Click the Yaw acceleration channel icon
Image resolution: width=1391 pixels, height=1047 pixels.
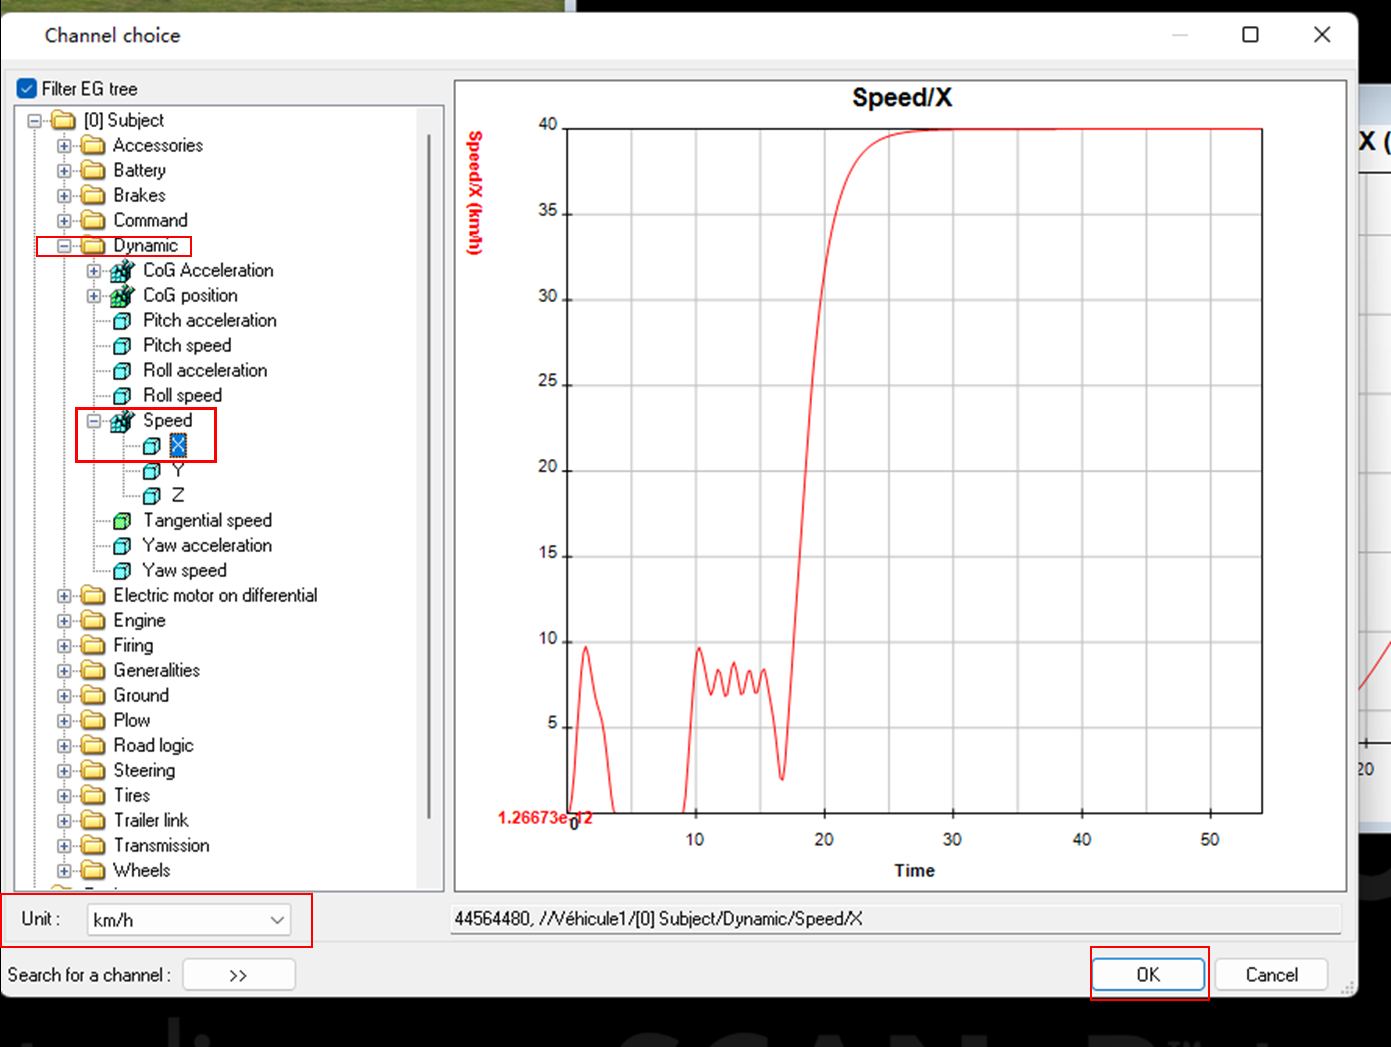point(122,545)
